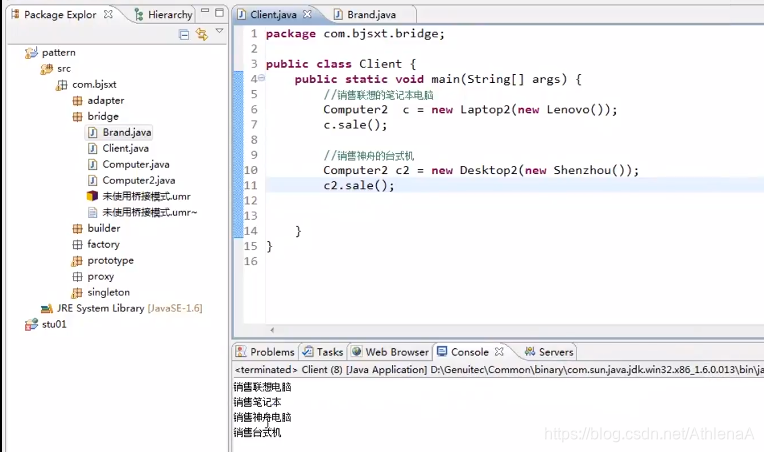Close the Console tab
This screenshot has width=764, height=452.
(x=499, y=351)
